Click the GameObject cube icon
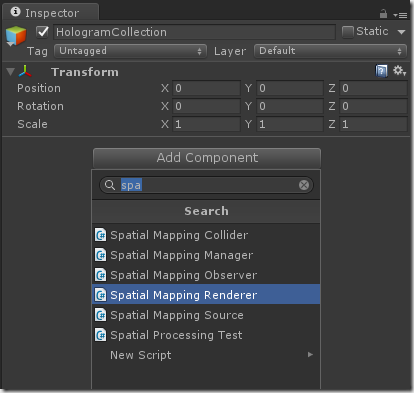This screenshot has width=414, height=393. coord(16,36)
